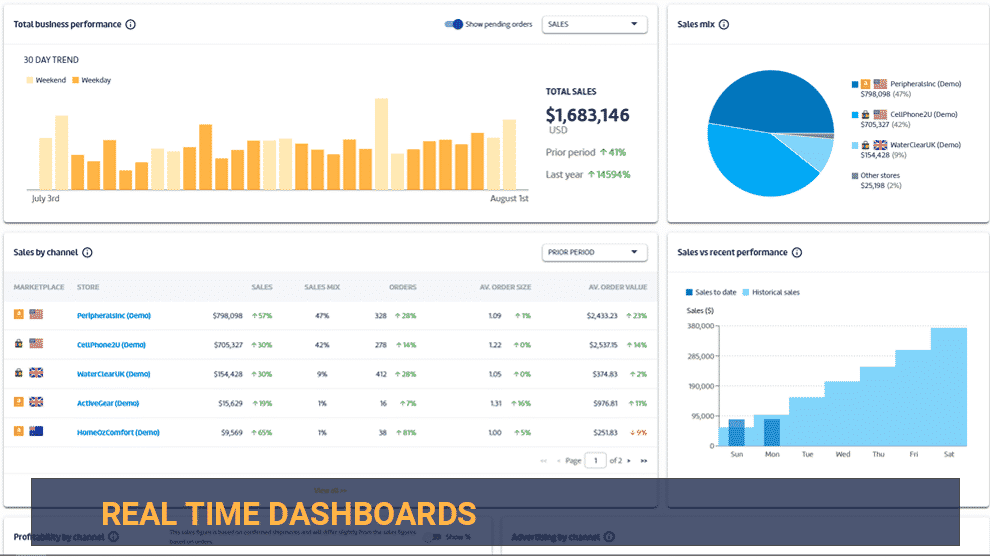Click Historical sales legend swatch
Image resolution: width=990 pixels, height=558 pixels.
746,292
